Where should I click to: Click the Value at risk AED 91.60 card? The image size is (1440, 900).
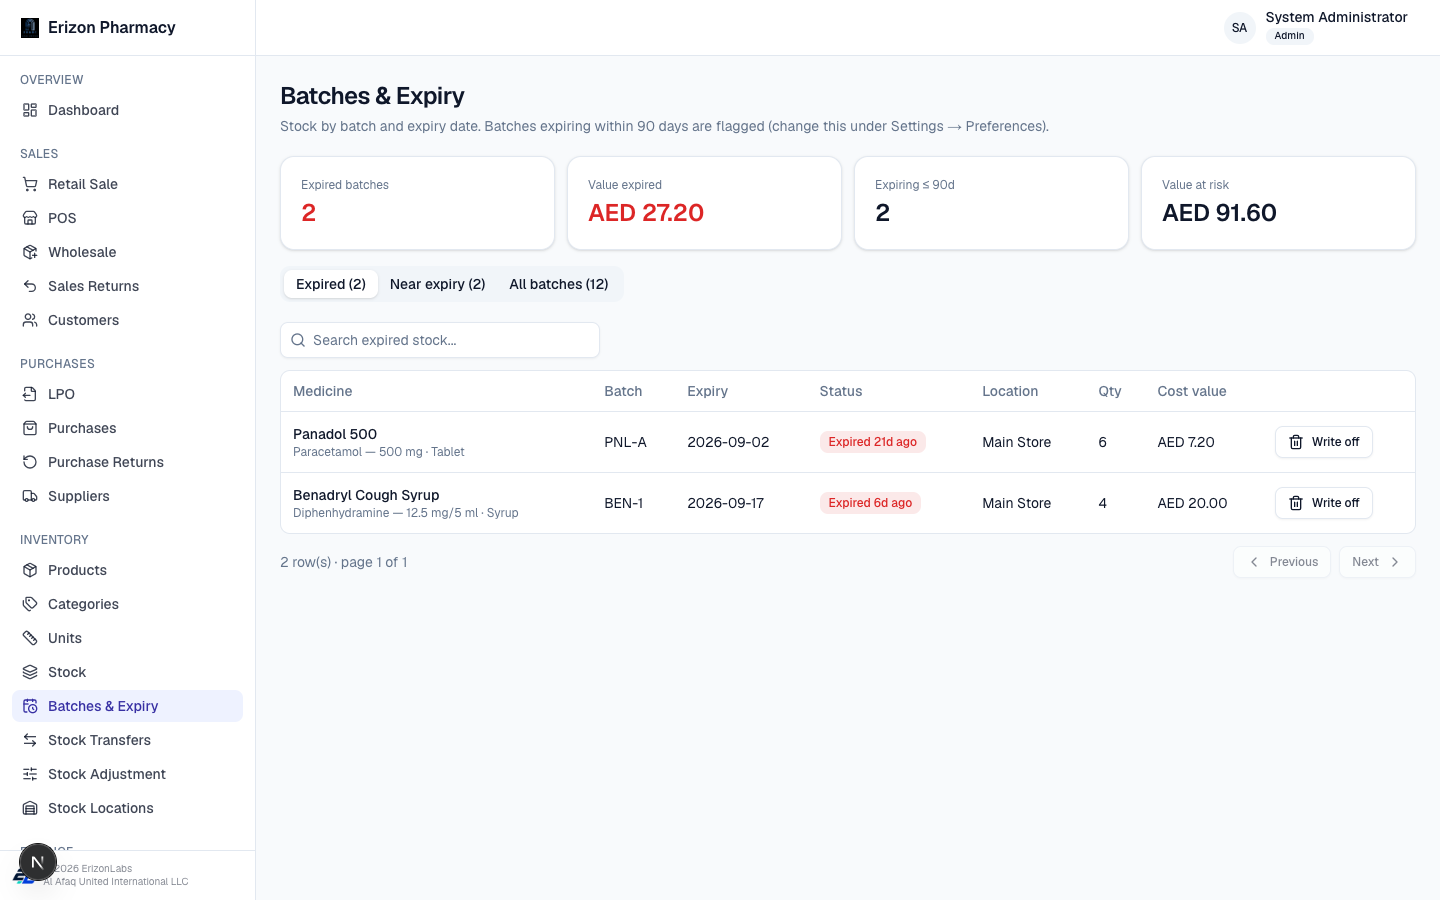coord(1278,203)
